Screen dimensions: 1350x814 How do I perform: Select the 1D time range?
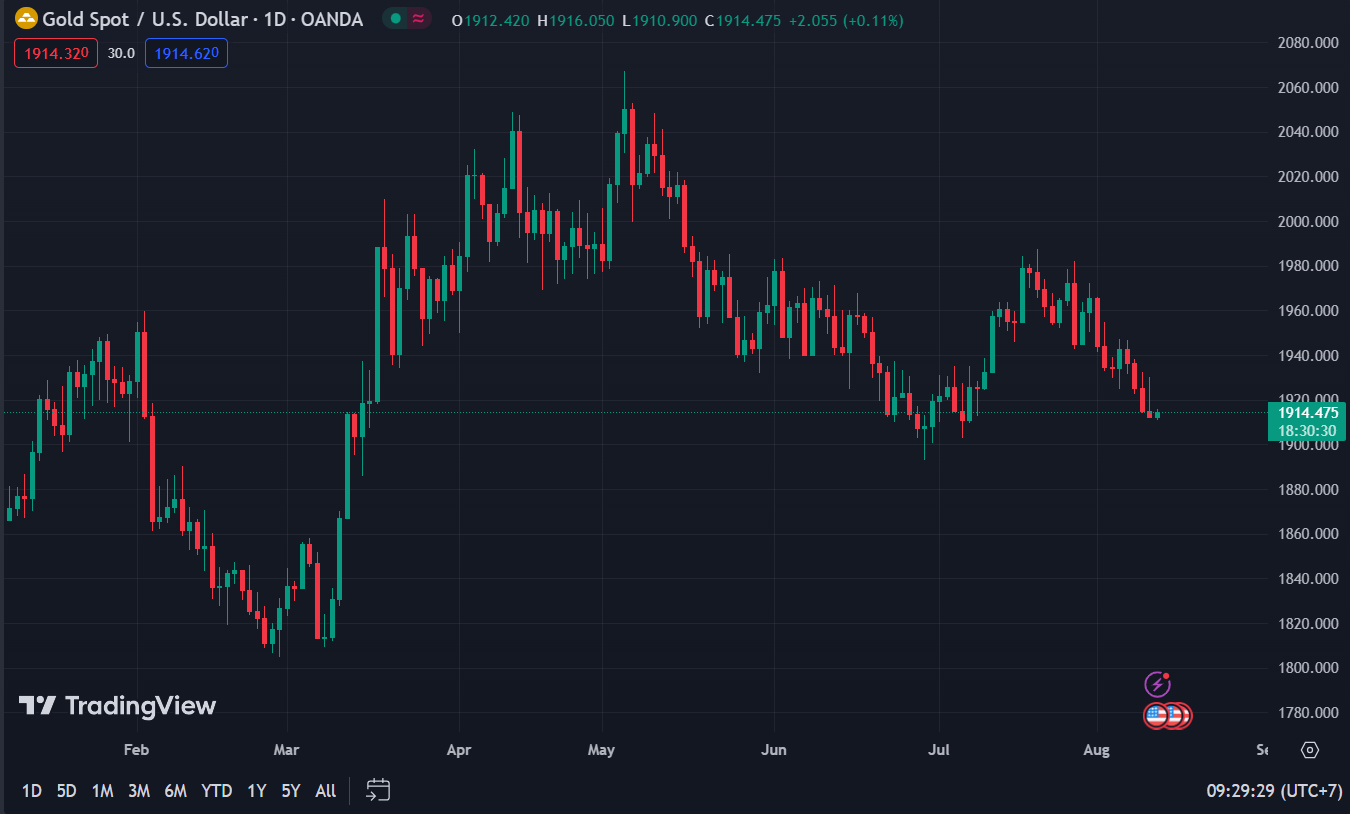point(32,791)
